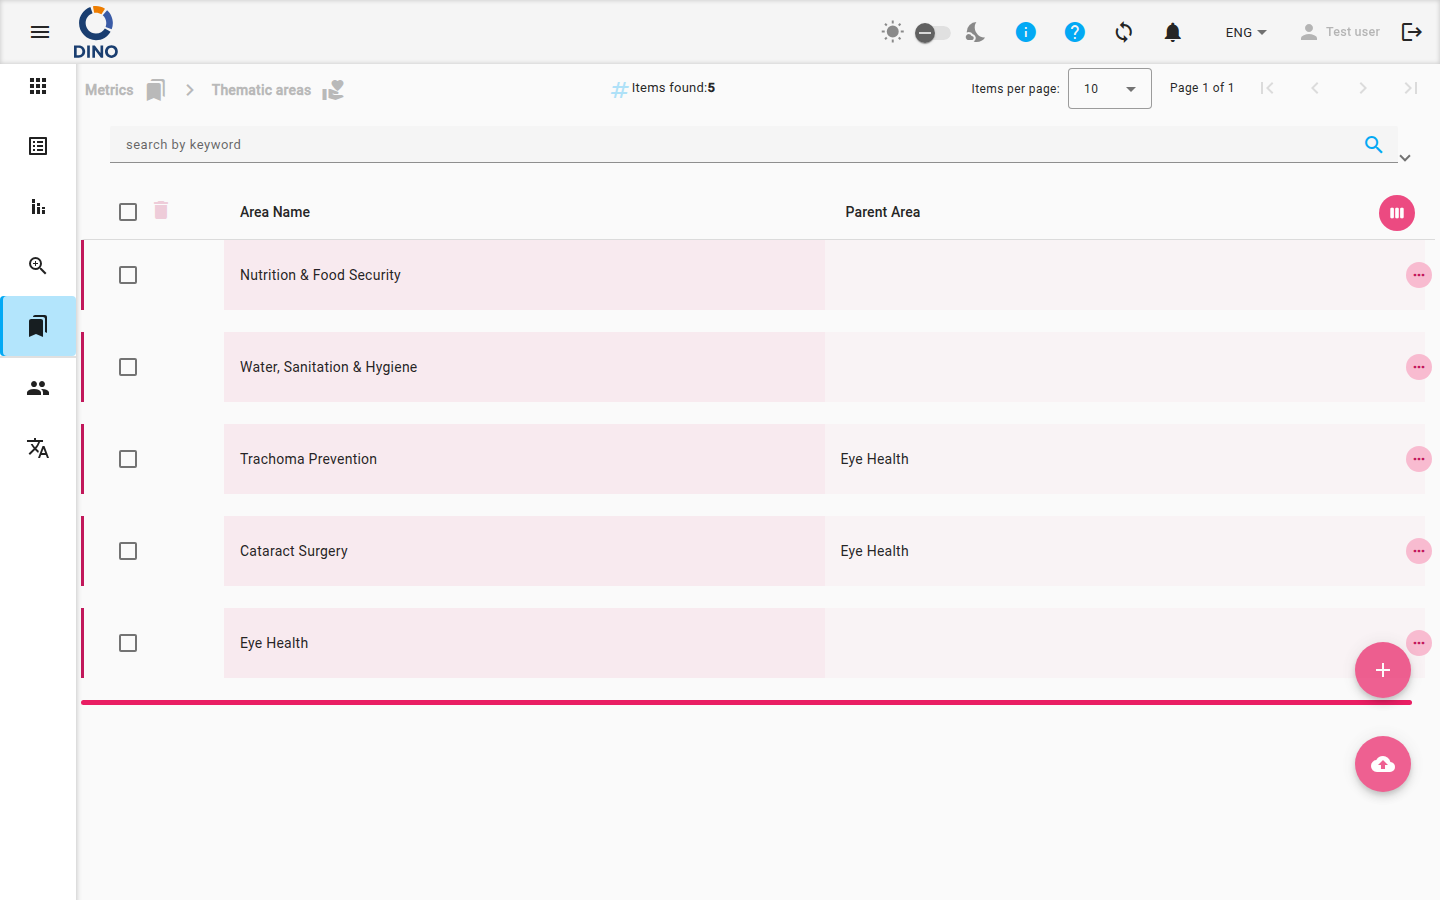This screenshot has width=1440, height=900.
Task: Click the Trachoma Prevention cell
Action: [524, 459]
